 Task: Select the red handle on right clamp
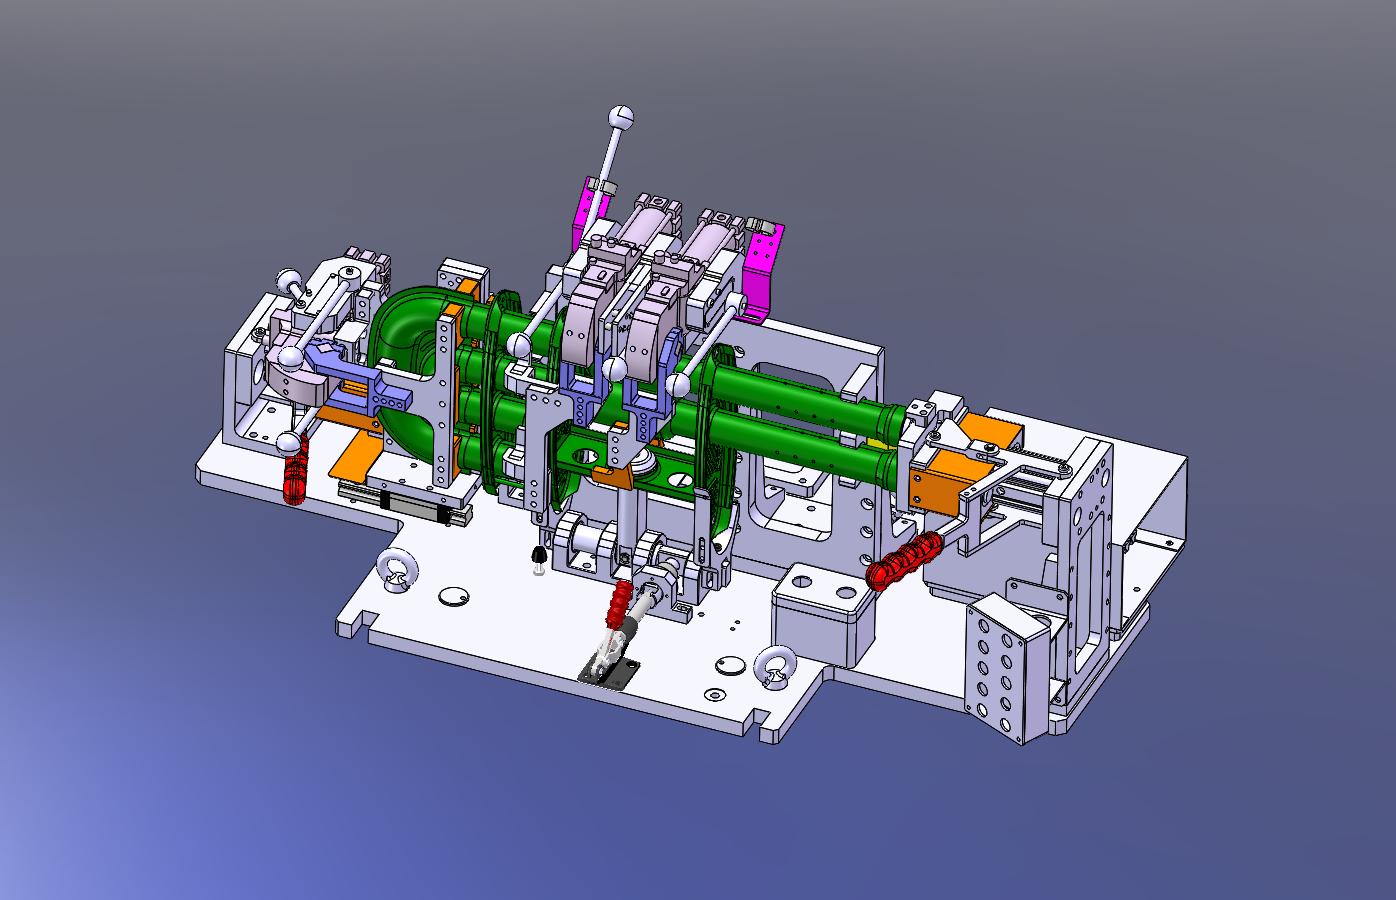click(904, 560)
